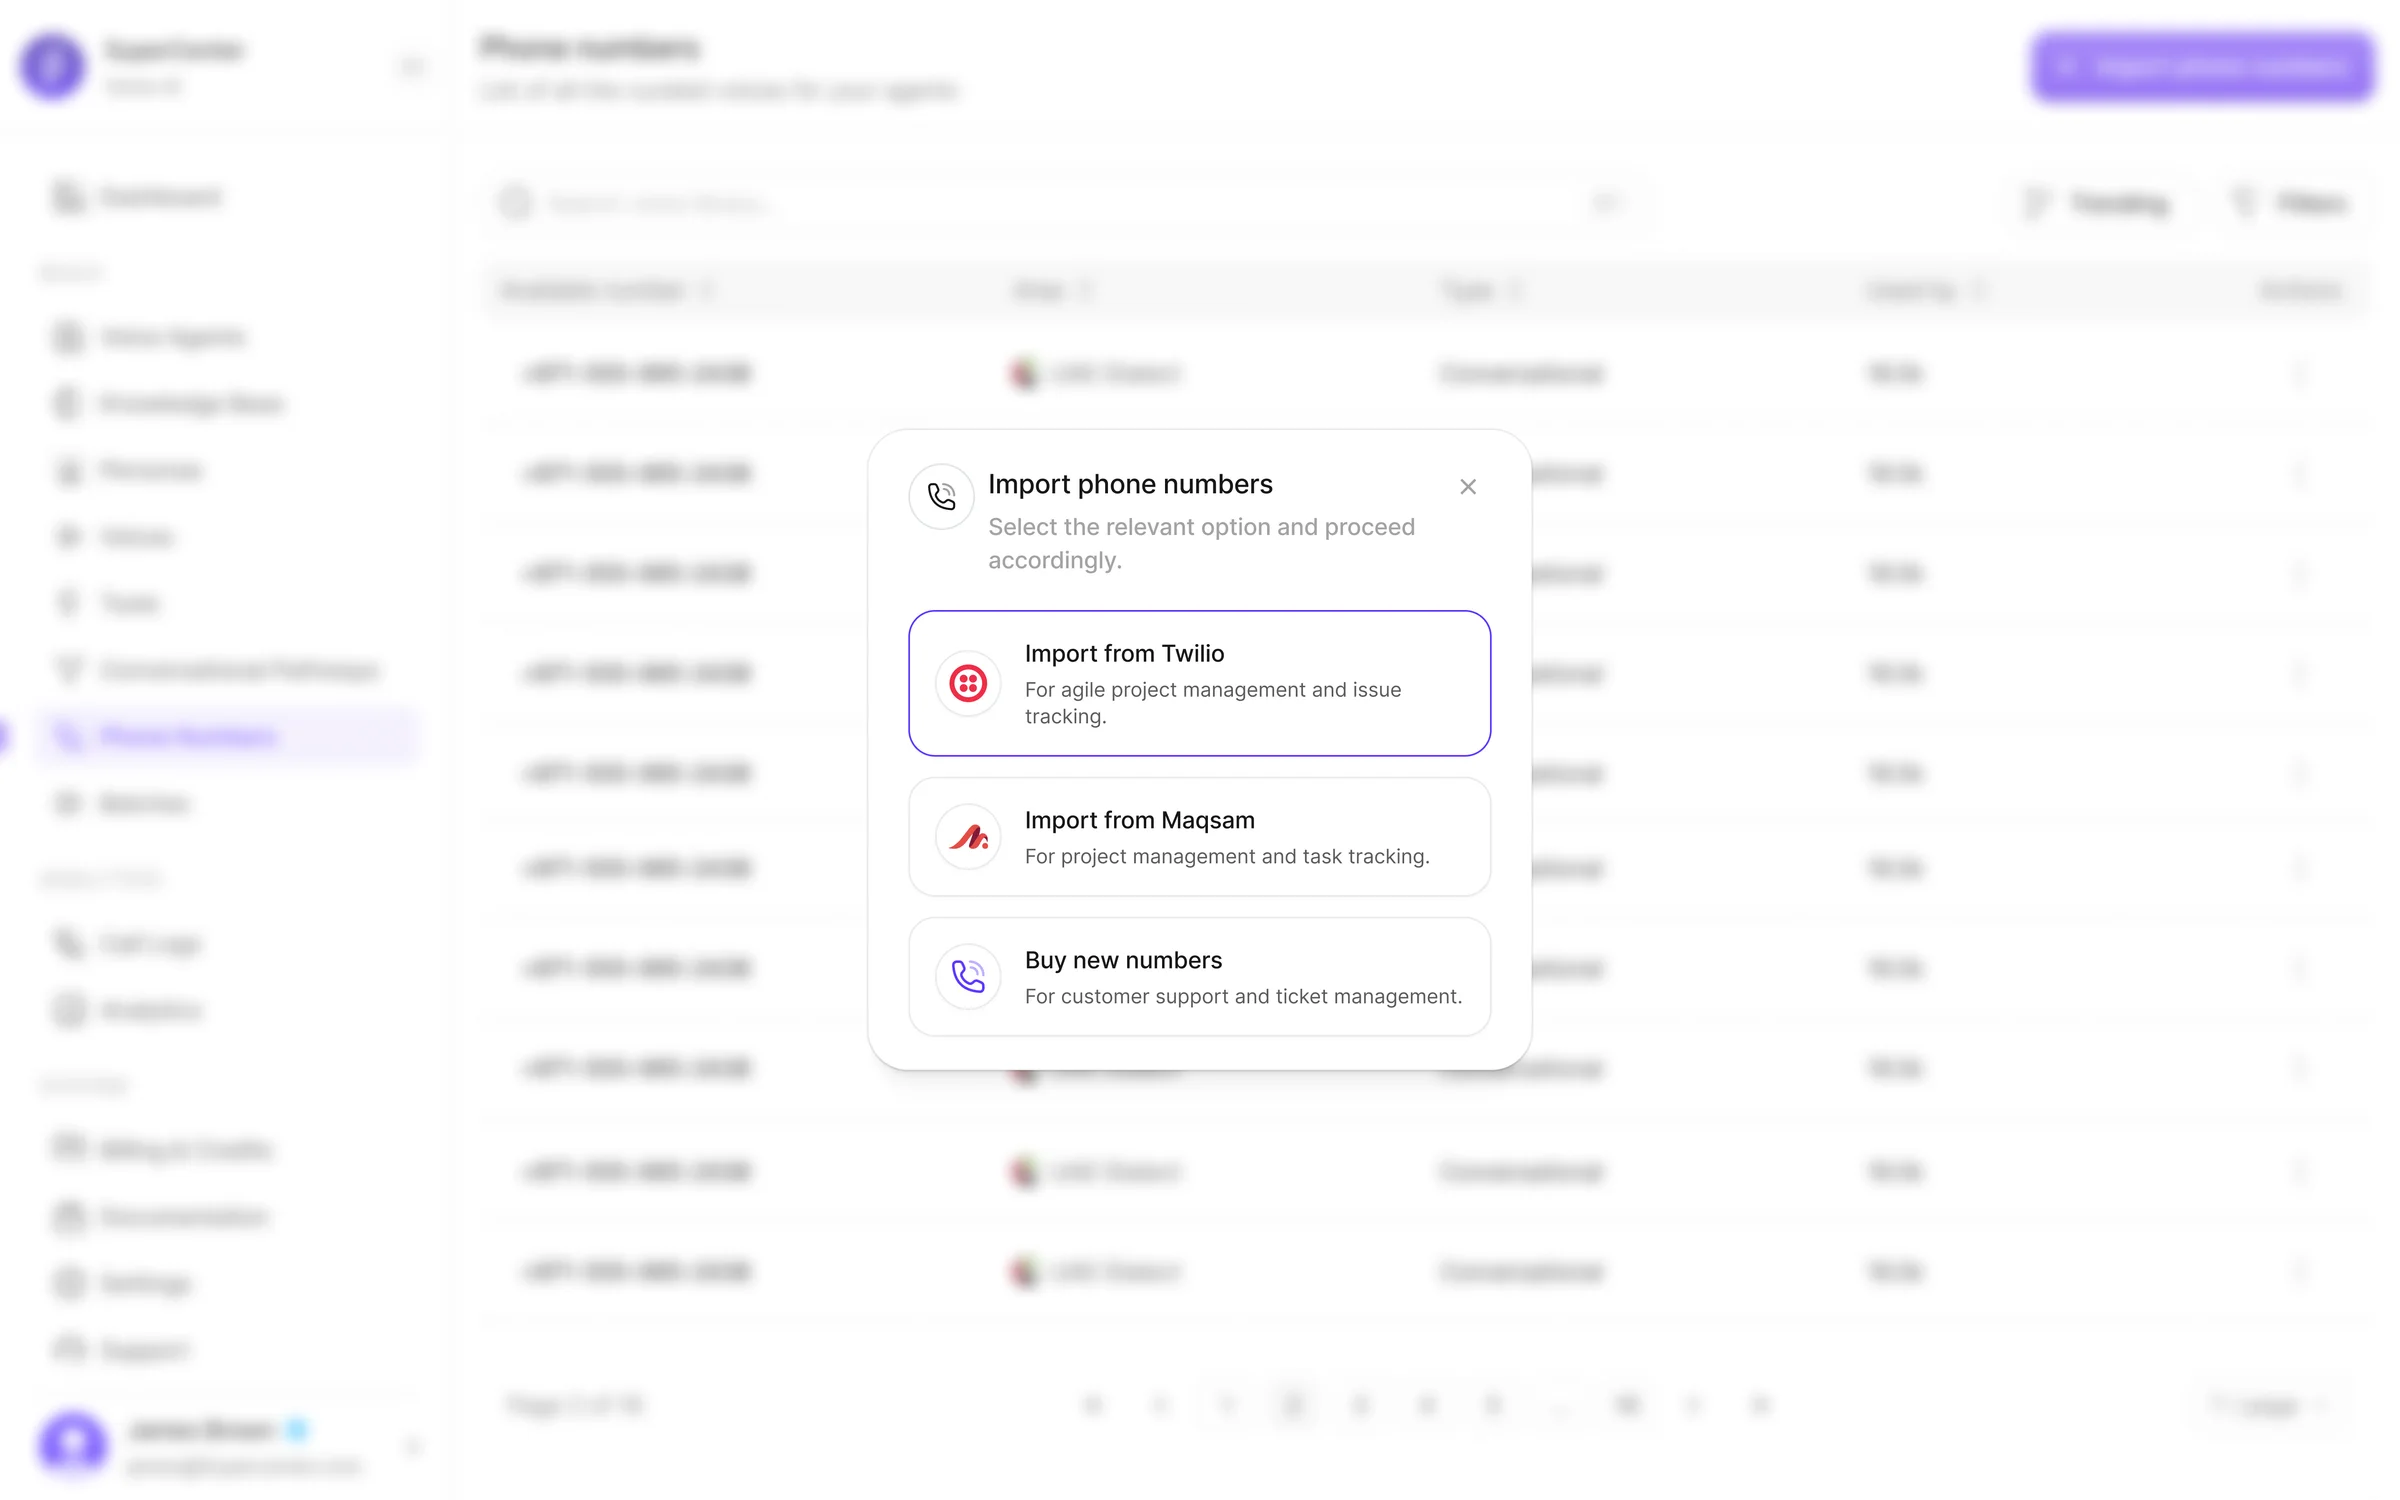This screenshot has width=2400, height=1500.
Task: Pick the Buy new numbers option
Action: click(1199, 977)
